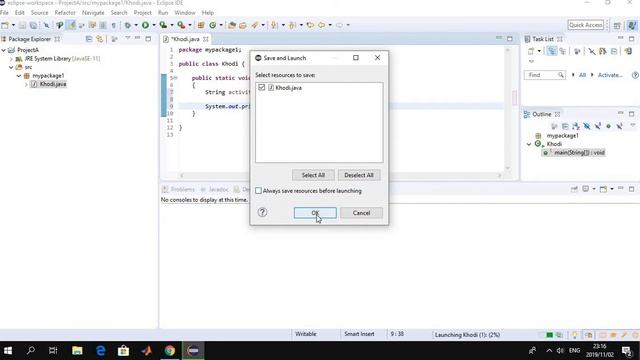Click the Back navigation arrow icon

coord(322,25)
